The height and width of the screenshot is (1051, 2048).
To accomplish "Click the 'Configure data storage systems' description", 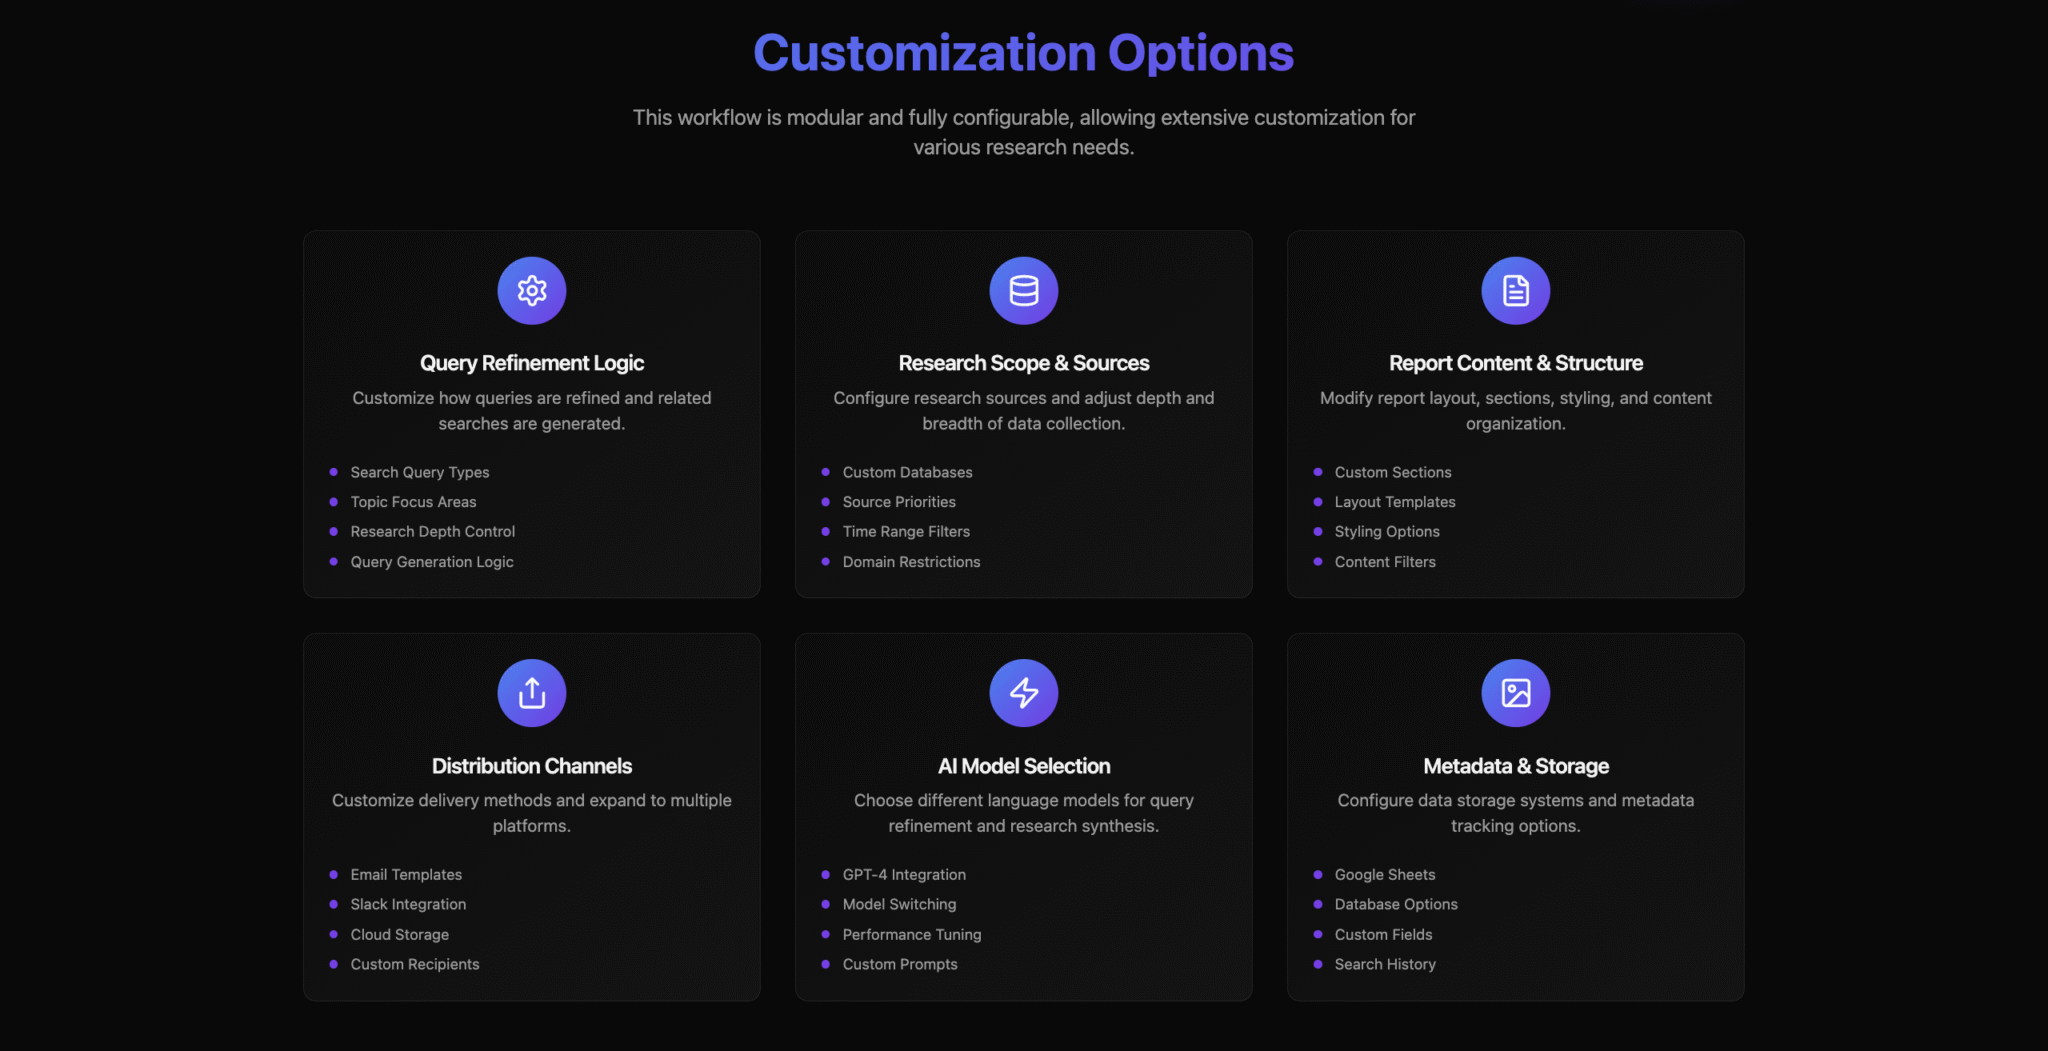I will 1516,813.
